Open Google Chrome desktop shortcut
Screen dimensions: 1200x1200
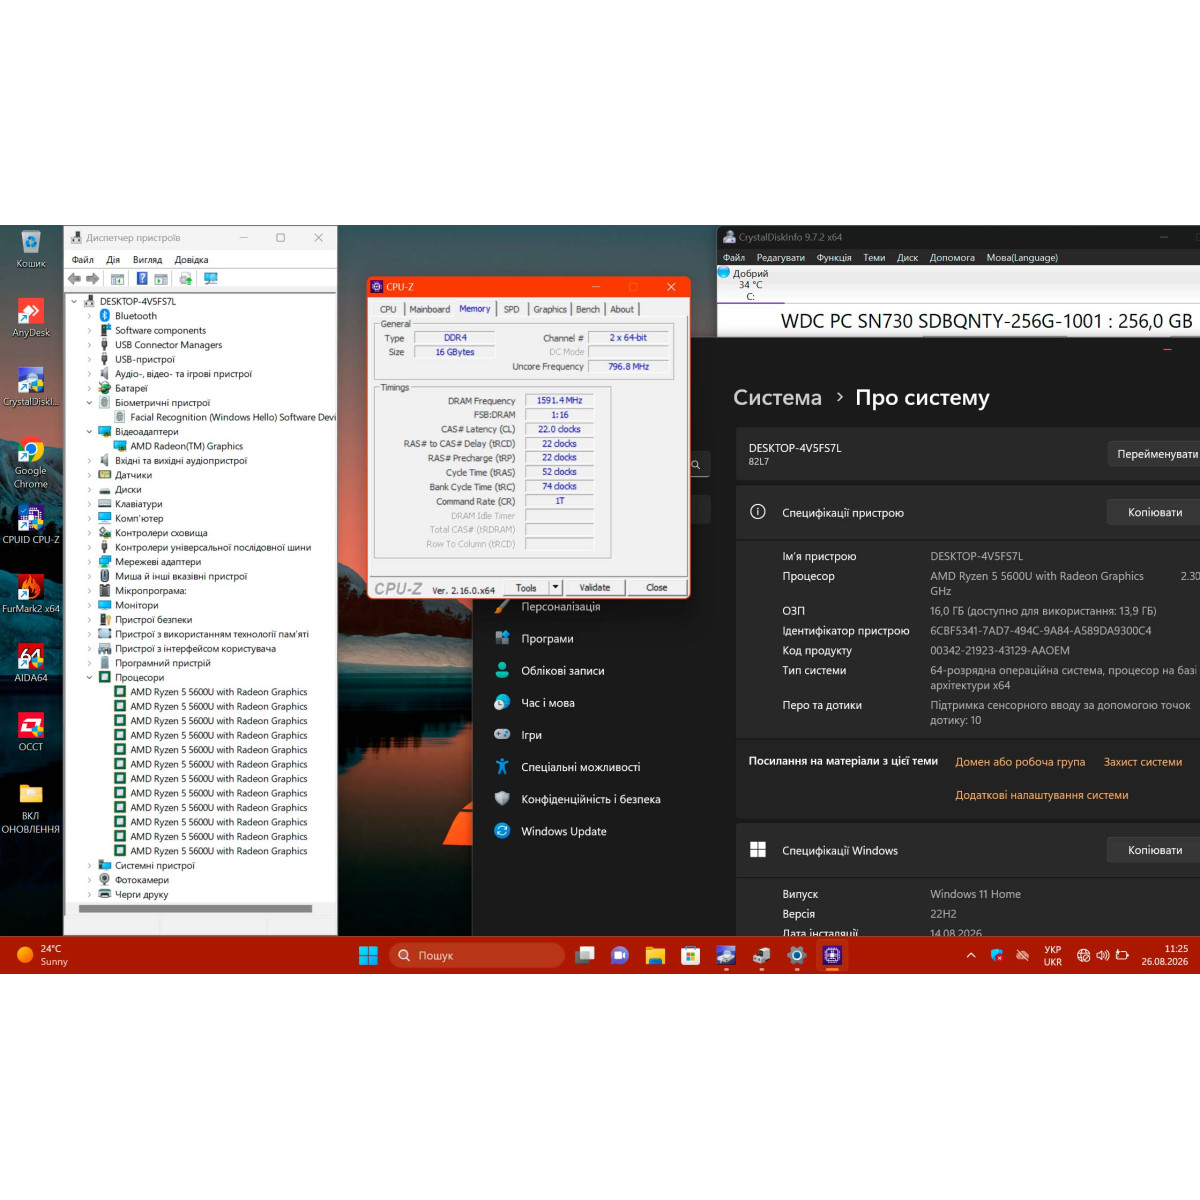pyautogui.click(x=30, y=463)
